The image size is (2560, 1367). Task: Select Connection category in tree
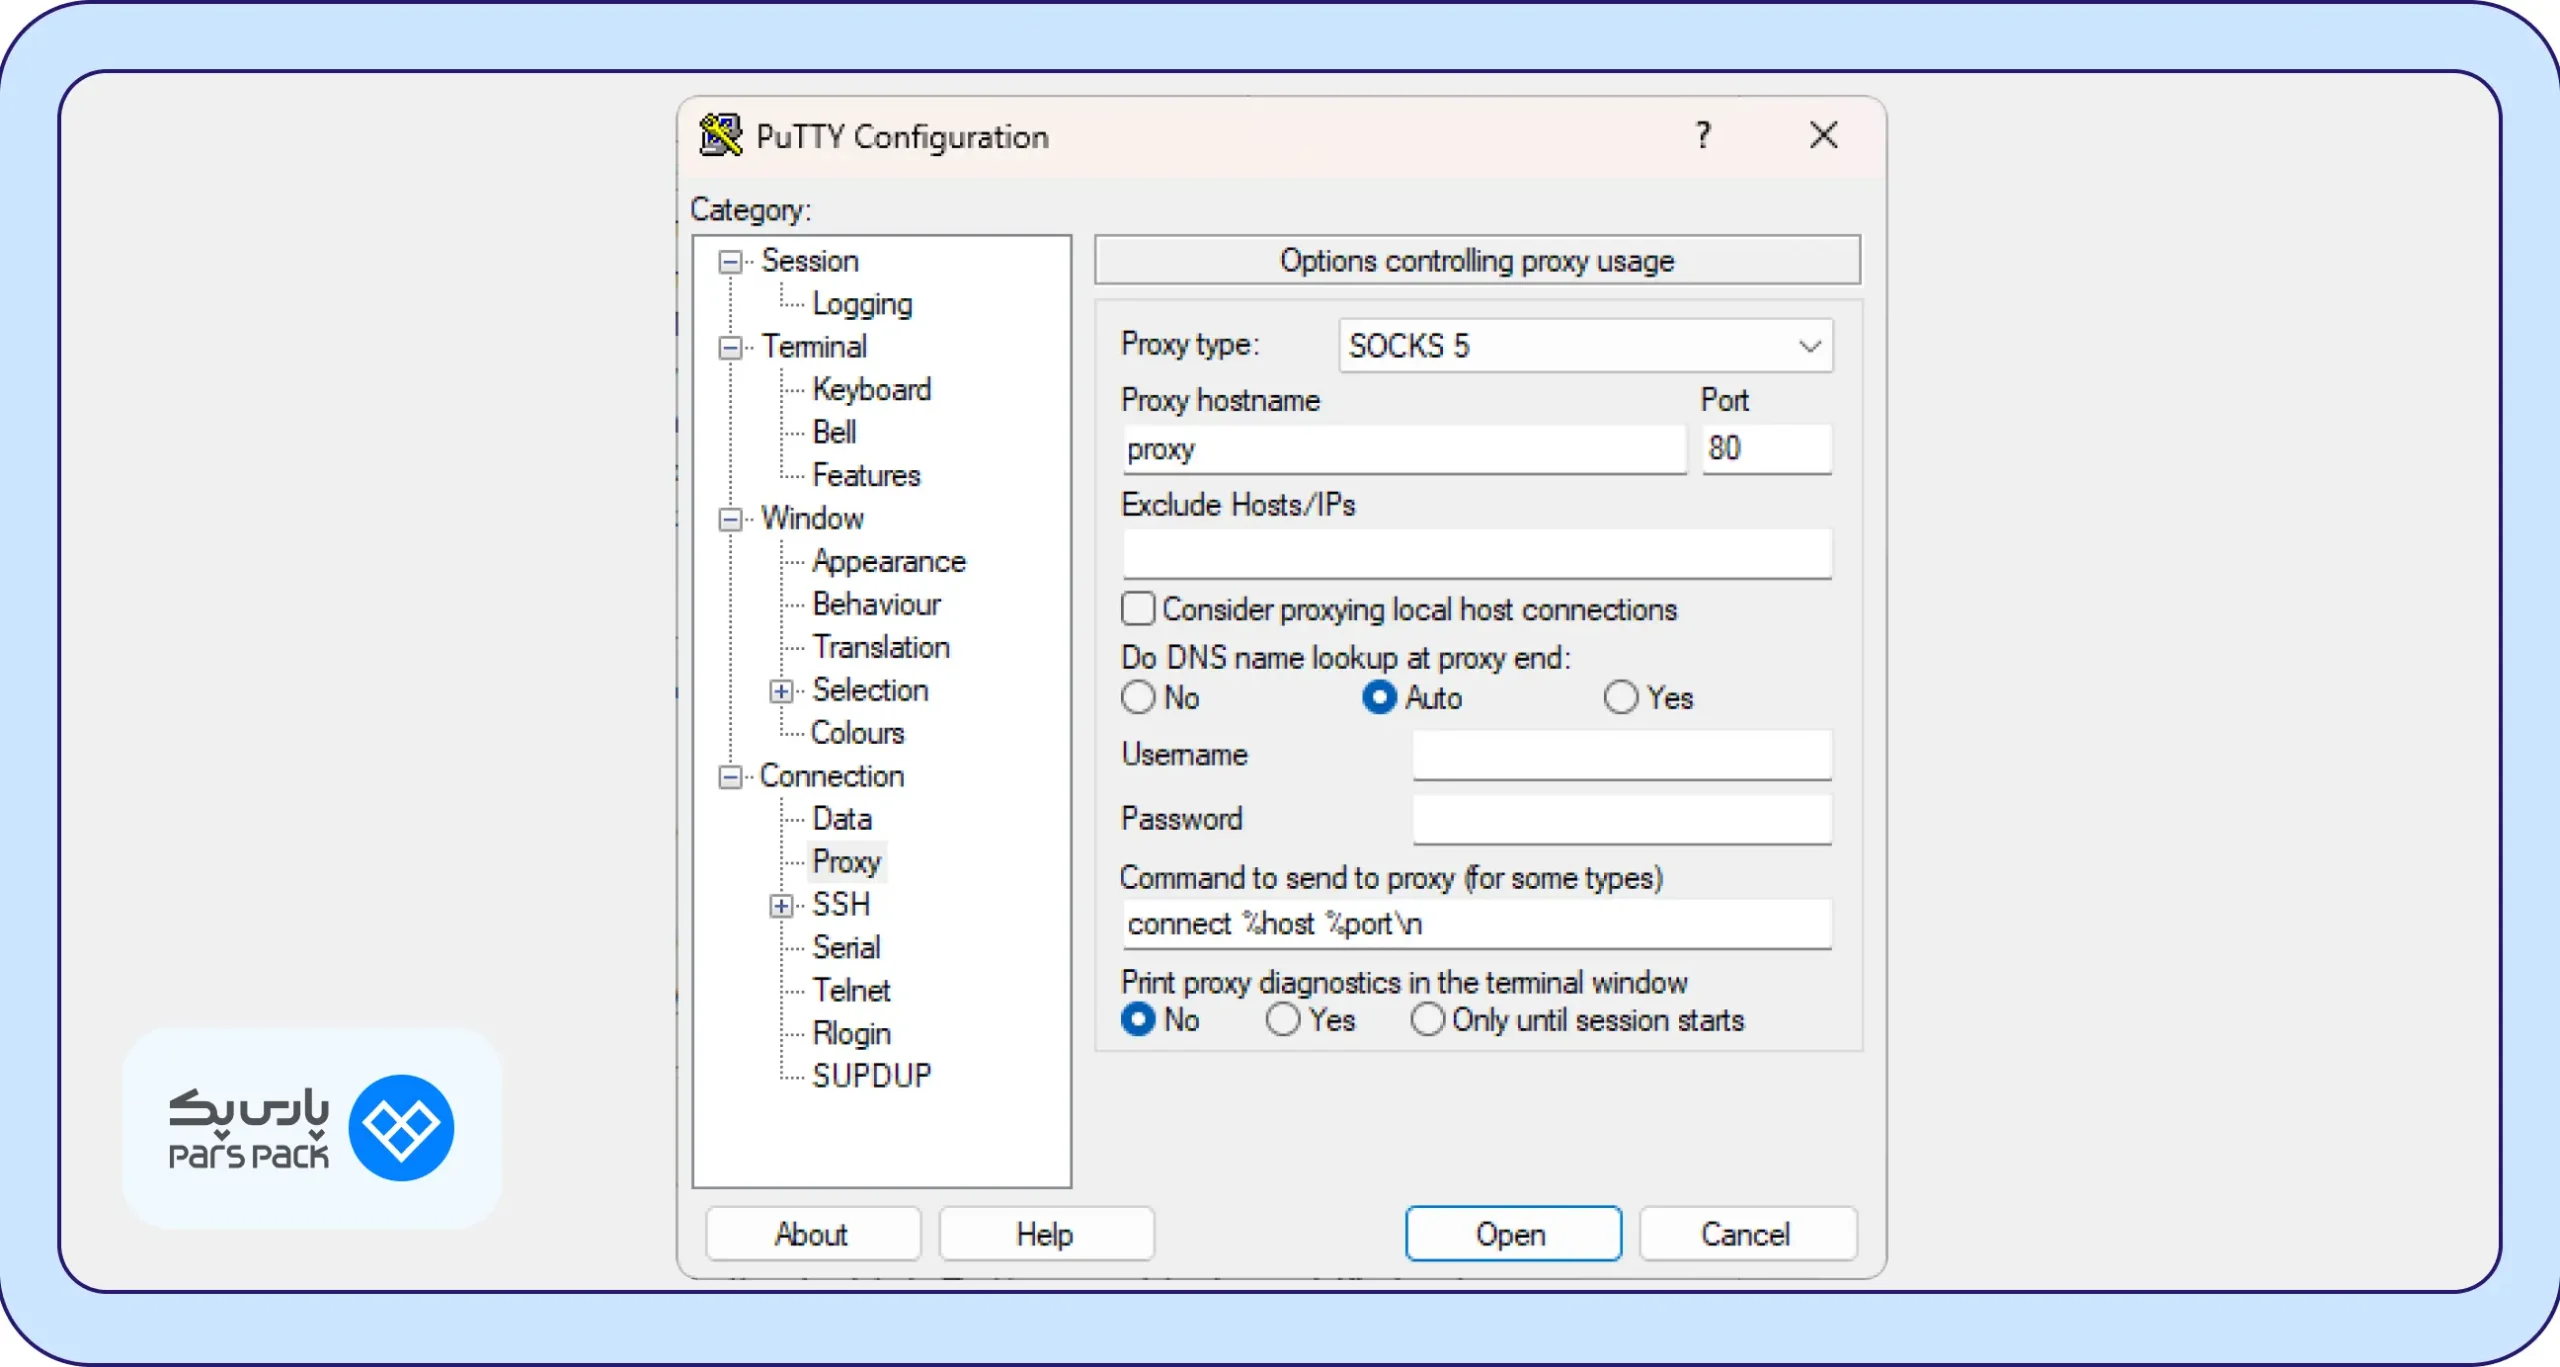832,776
